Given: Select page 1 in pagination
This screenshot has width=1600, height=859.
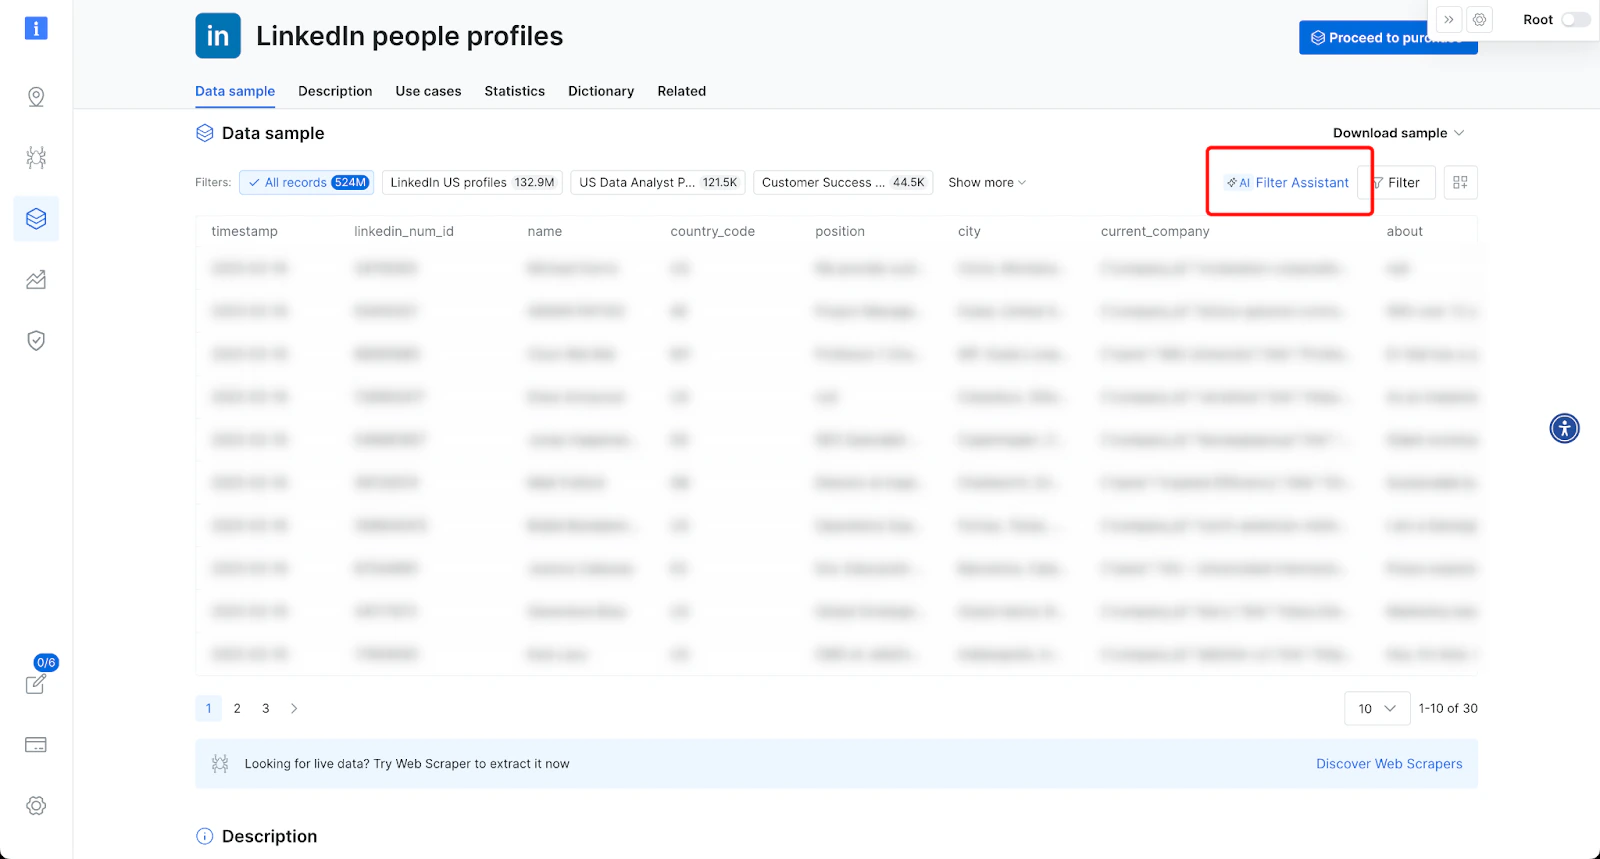Looking at the screenshot, I should point(208,708).
